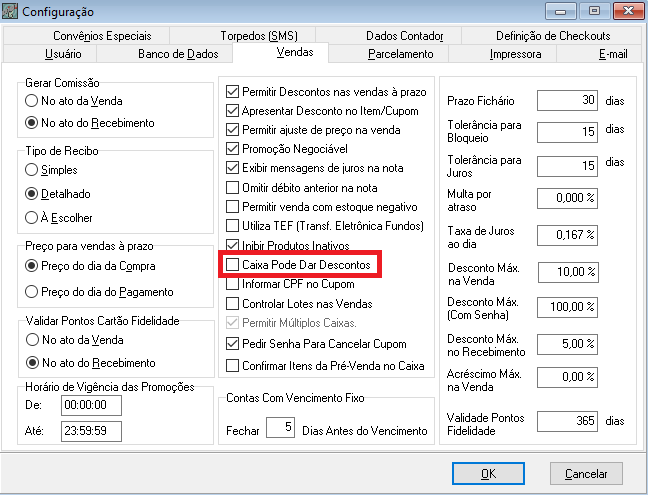Click the Tolerância para Bloqueio field

click(x=567, y=132)
